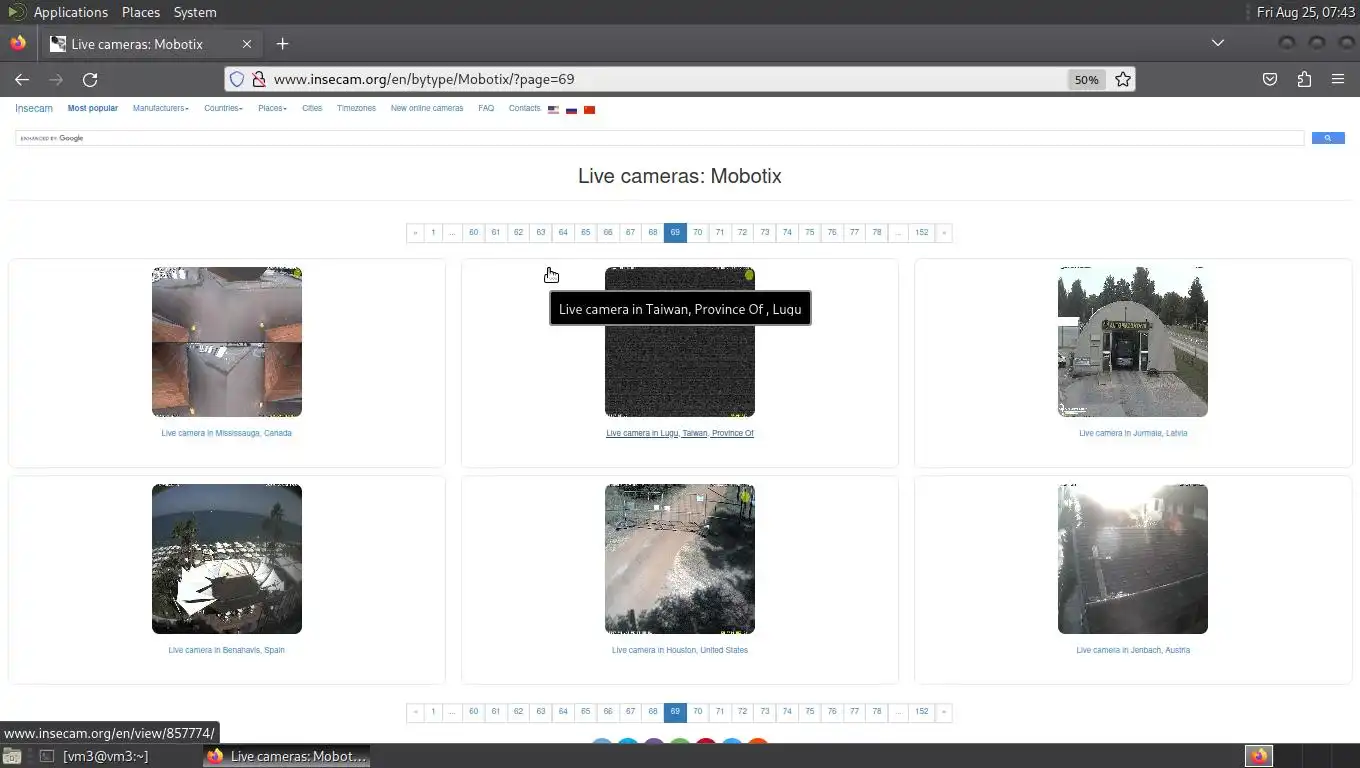Open the Live camera in Houston, United States link
The height and width of the screenshot is (768, 1360).
click(x=680, y=650)
